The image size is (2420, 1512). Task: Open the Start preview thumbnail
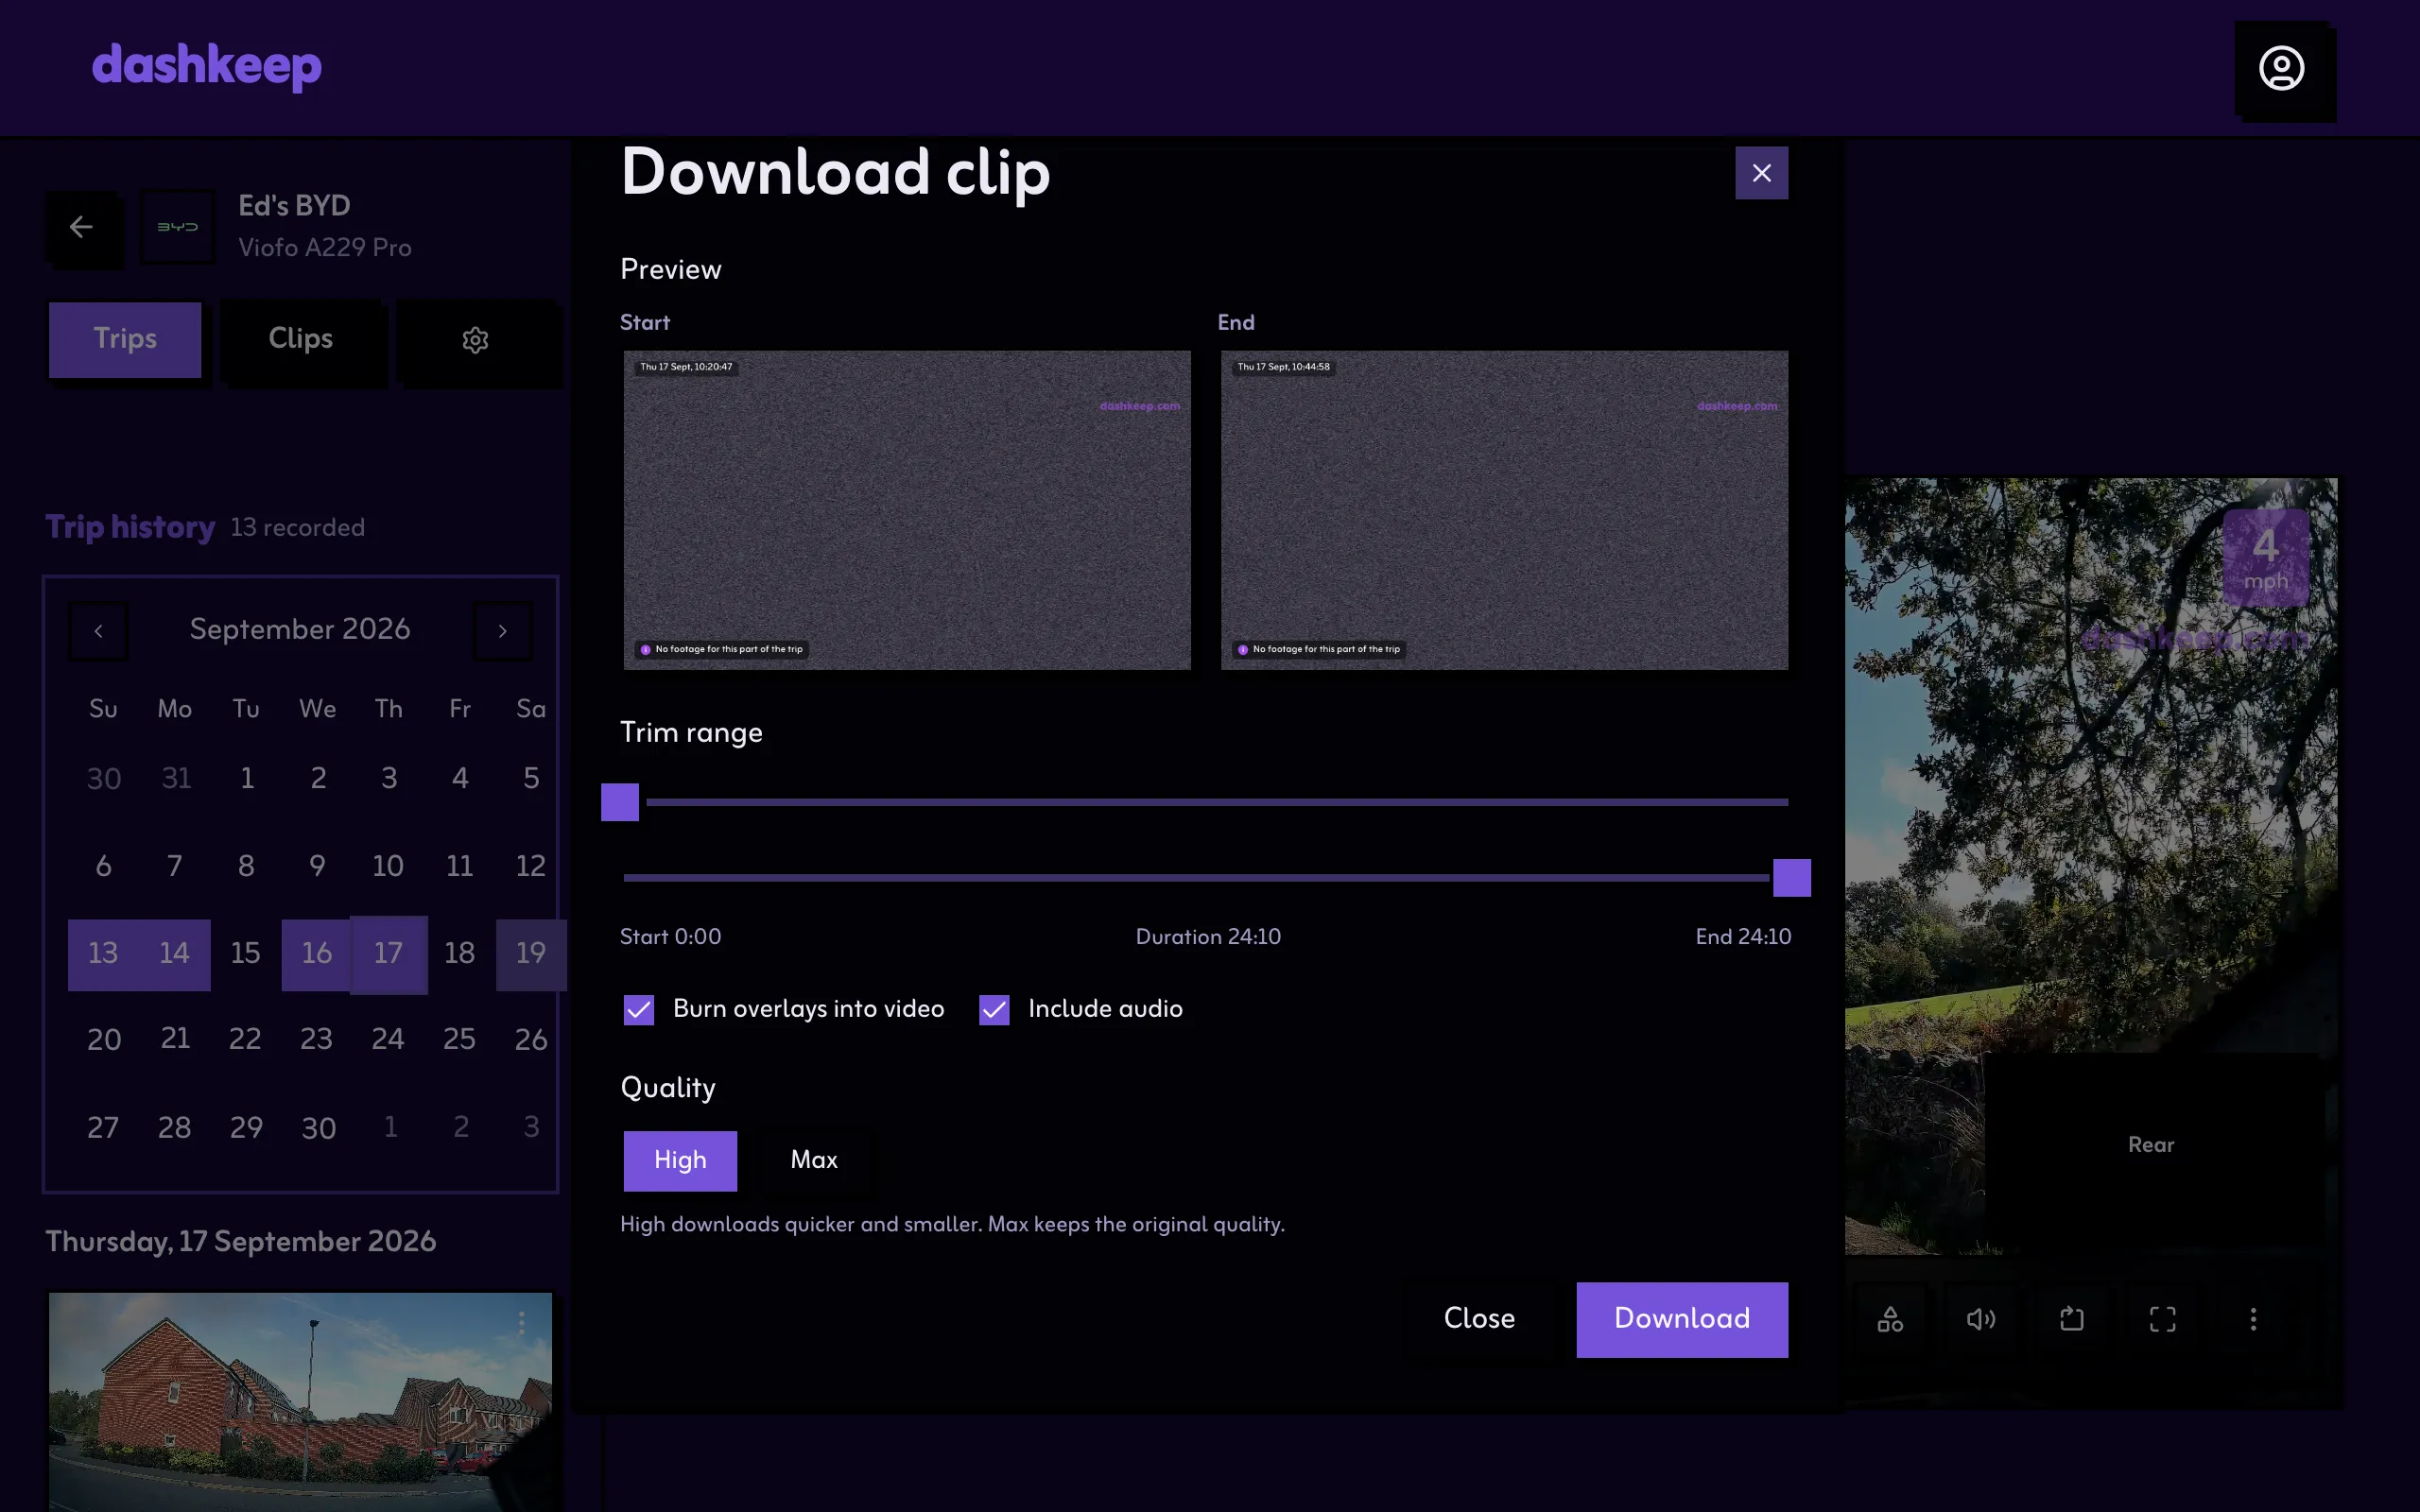tap(907, 510)
